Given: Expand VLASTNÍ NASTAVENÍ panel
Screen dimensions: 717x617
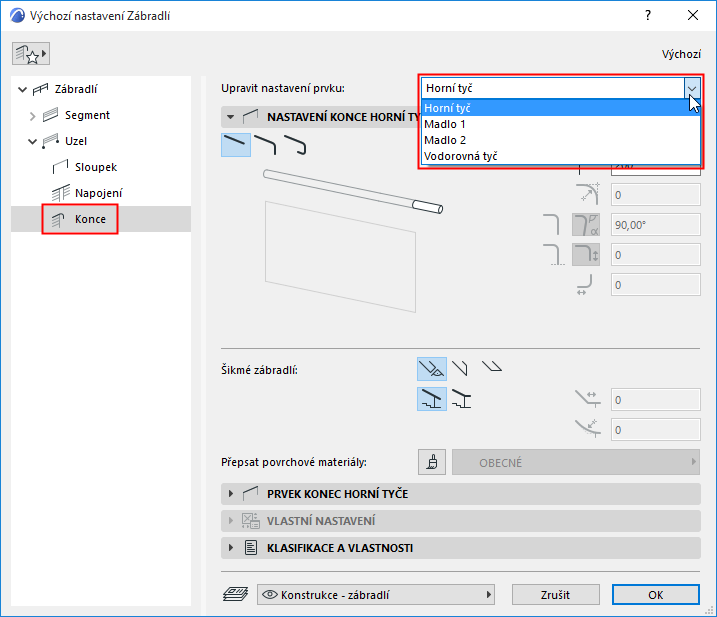Looking at the screenshot, I should click(231, 520).
